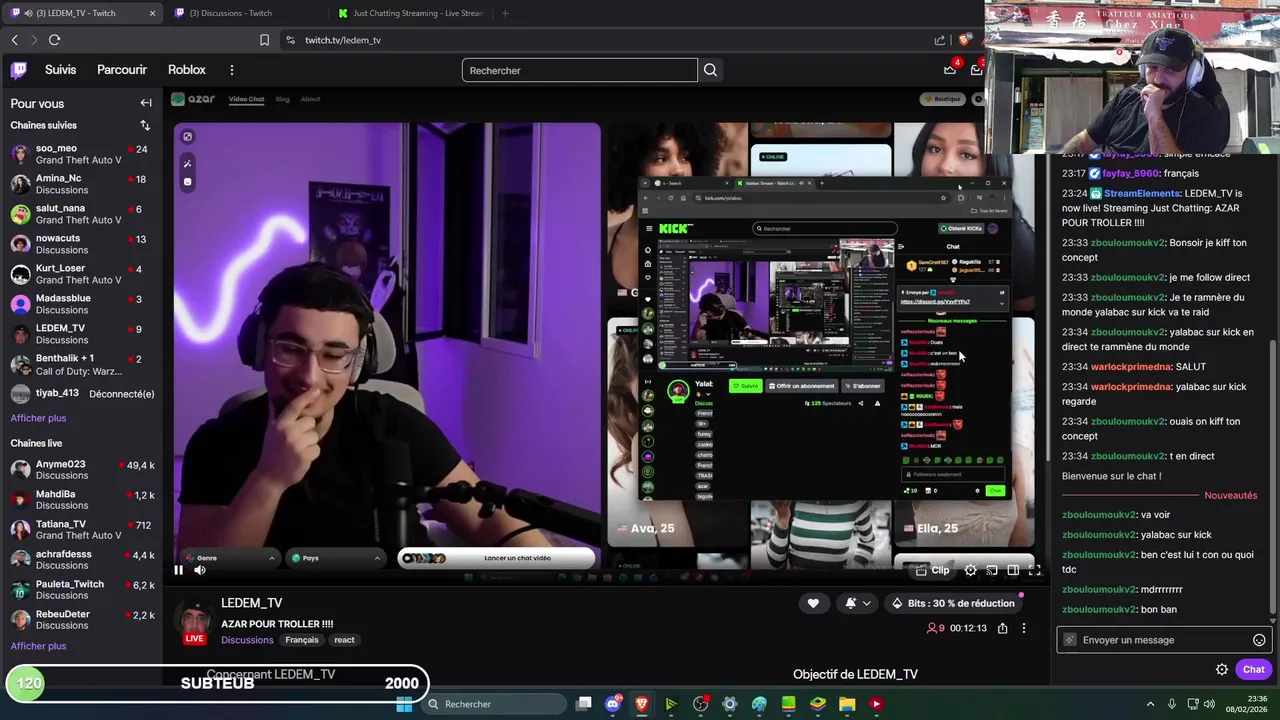Show more followed channels with Afficher plus
The width and height of the screenshot is (1280, 720).
tap(38, 418)
